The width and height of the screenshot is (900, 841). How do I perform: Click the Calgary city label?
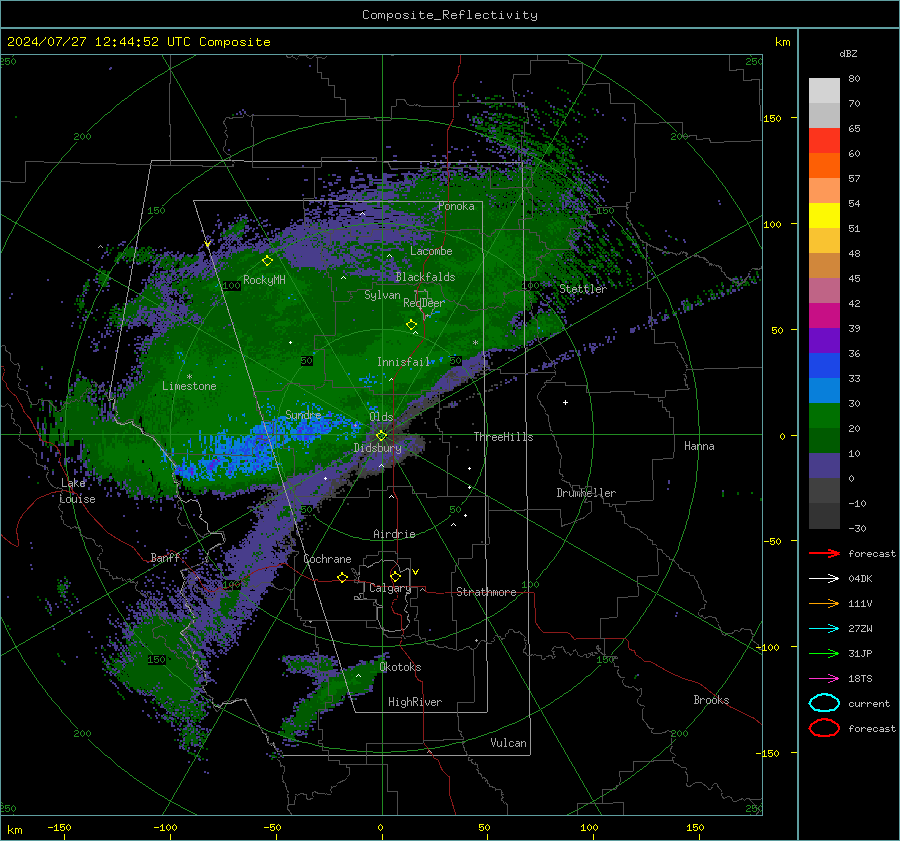[390, 588]
